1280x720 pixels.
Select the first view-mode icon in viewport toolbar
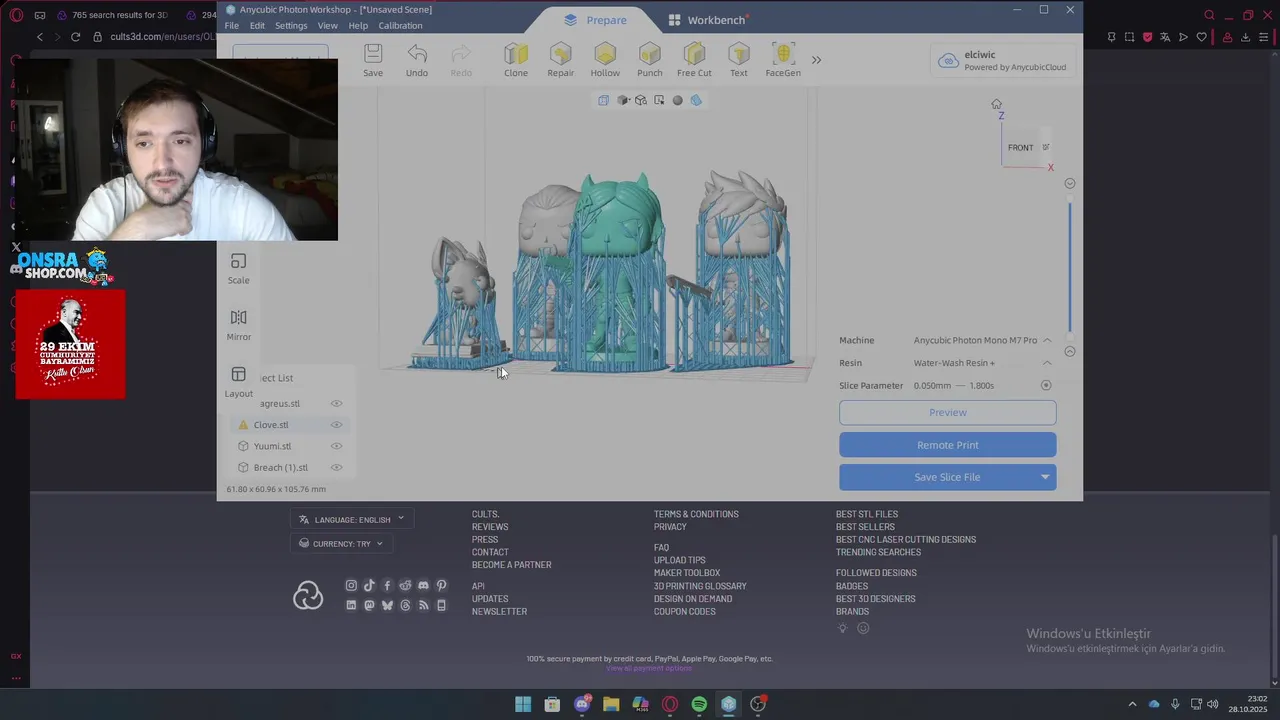(603, 100)
